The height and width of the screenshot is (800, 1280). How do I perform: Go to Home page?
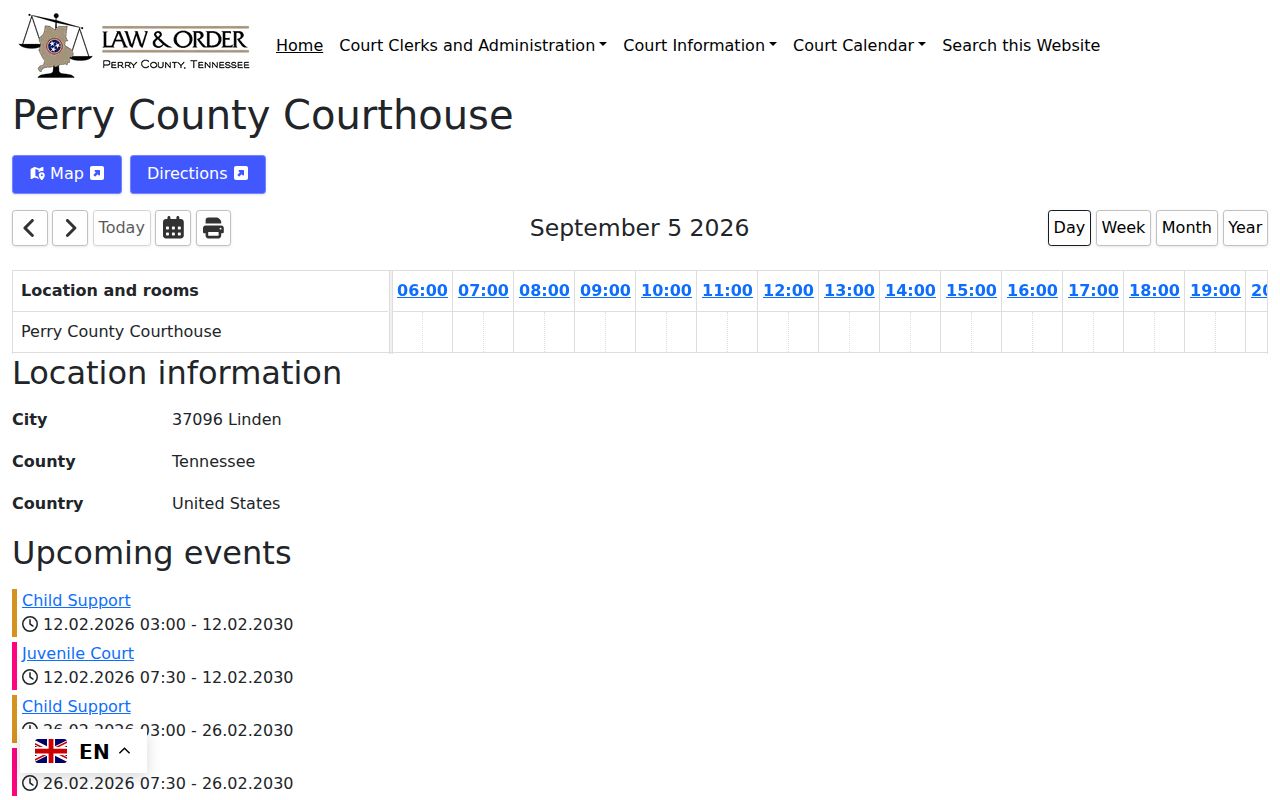pos(299,45)
